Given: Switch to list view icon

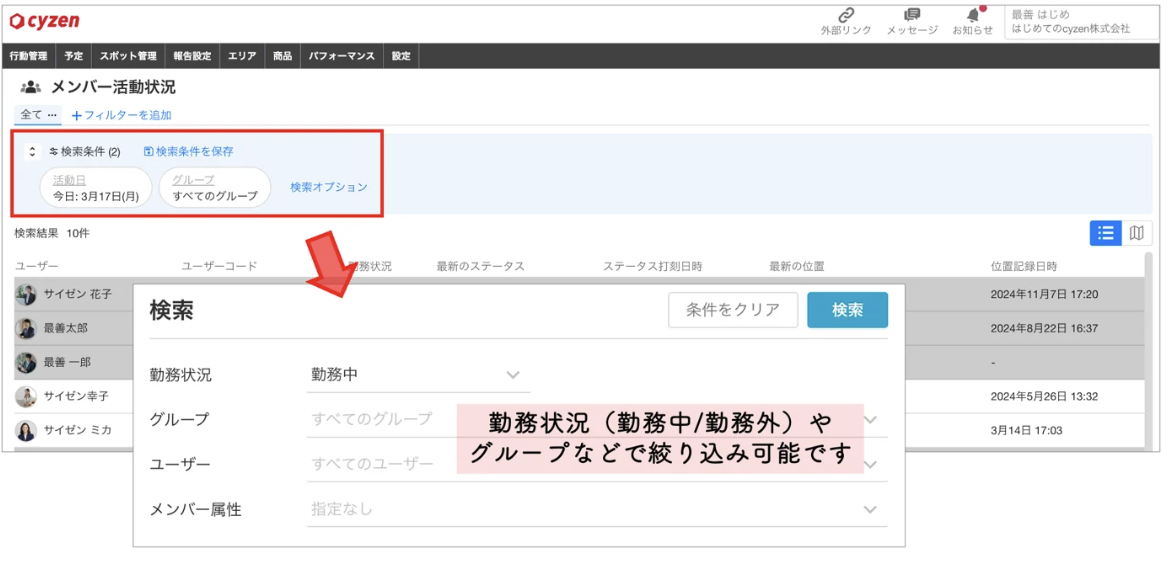Looking at the screenshot, I should tap(1105, 233).
